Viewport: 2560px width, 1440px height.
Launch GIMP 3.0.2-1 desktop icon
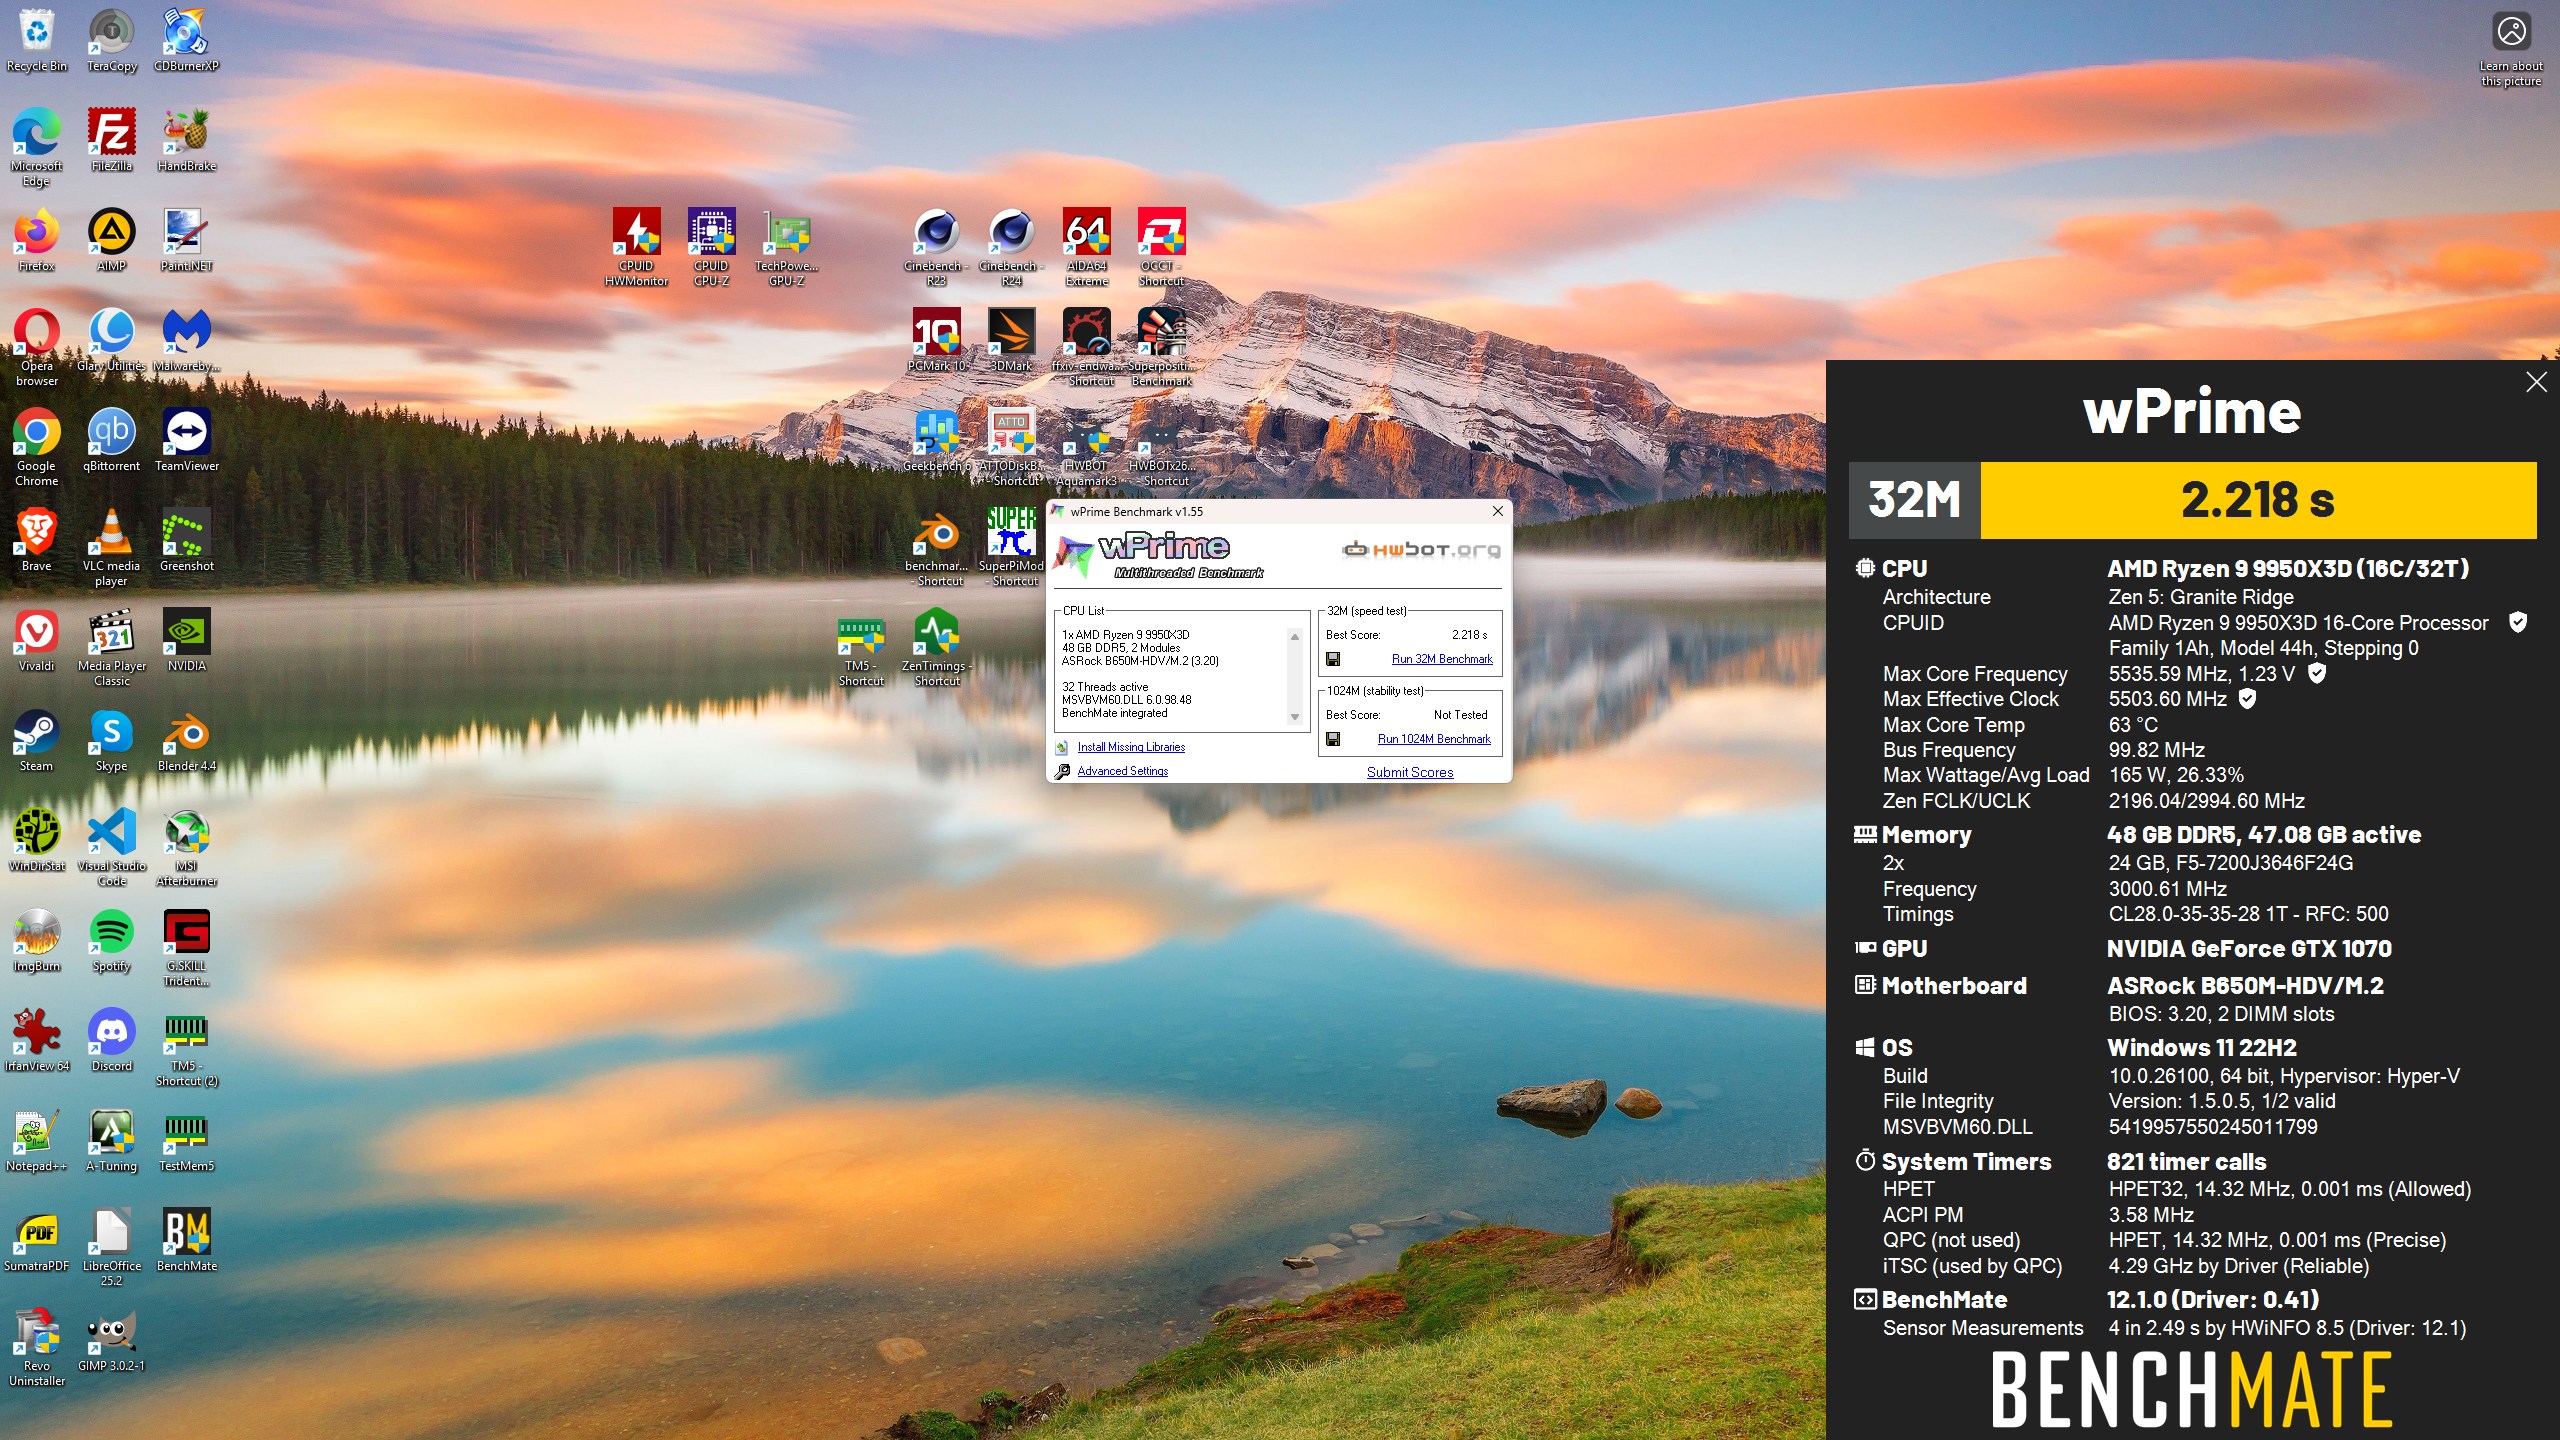tap(112, 1340)
